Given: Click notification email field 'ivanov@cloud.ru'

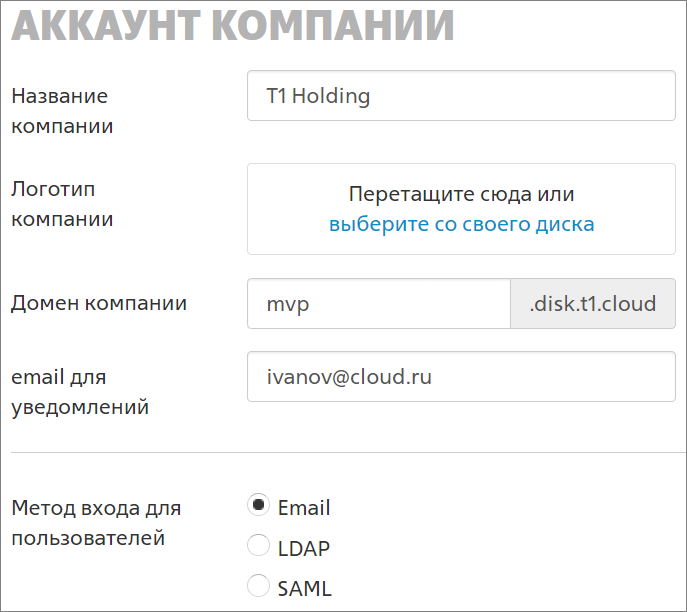Looking at the screenshot, I should coord(461,376).
